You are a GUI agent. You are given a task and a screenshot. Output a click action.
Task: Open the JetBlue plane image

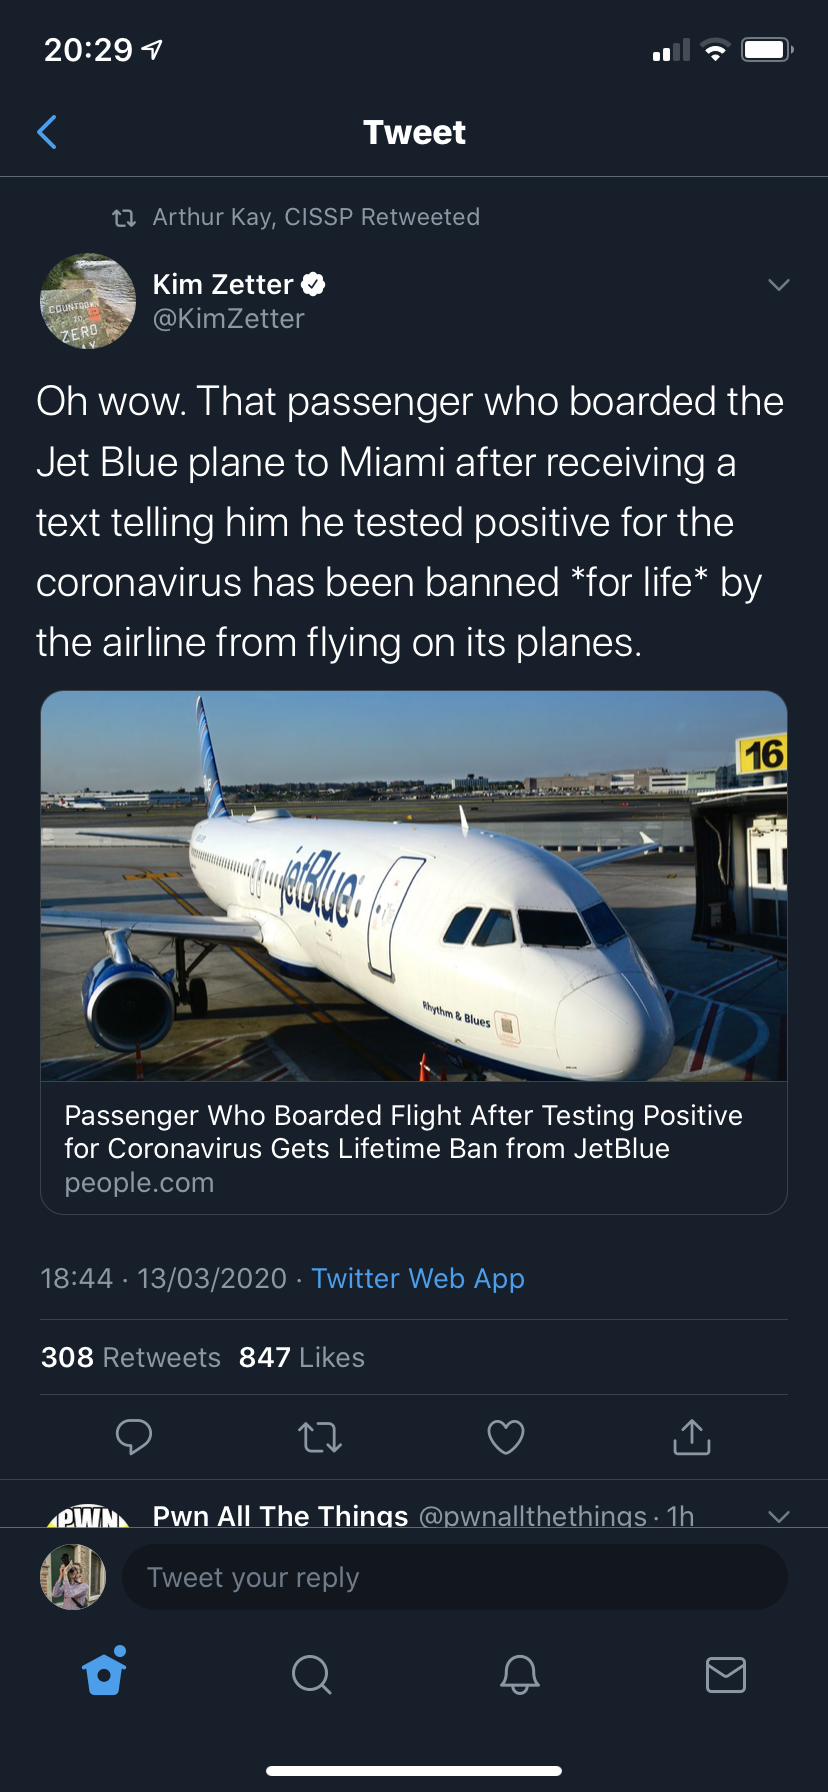413,885
